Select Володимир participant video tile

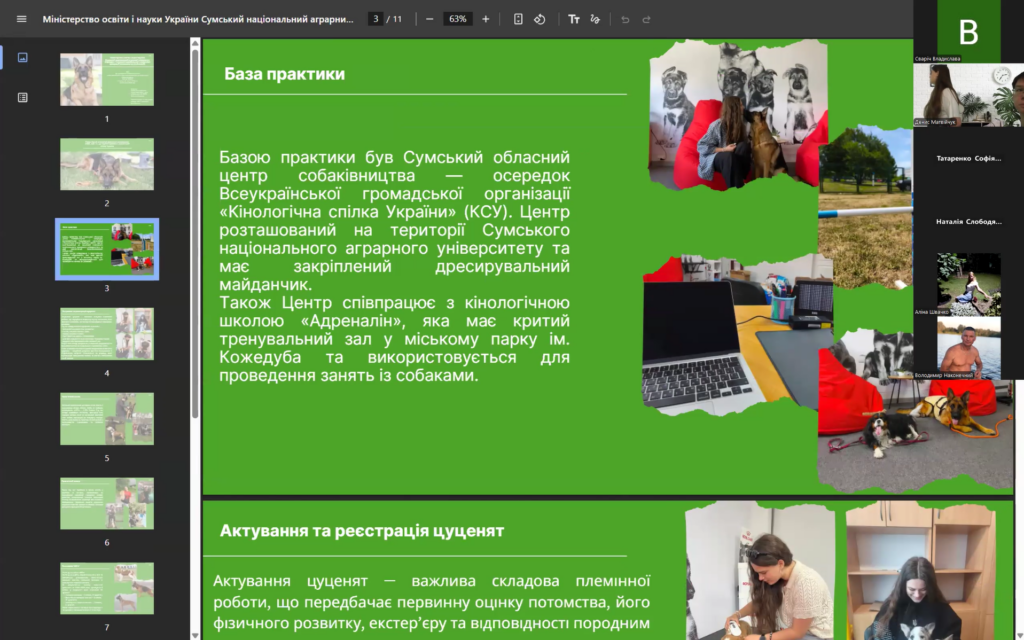968,348
